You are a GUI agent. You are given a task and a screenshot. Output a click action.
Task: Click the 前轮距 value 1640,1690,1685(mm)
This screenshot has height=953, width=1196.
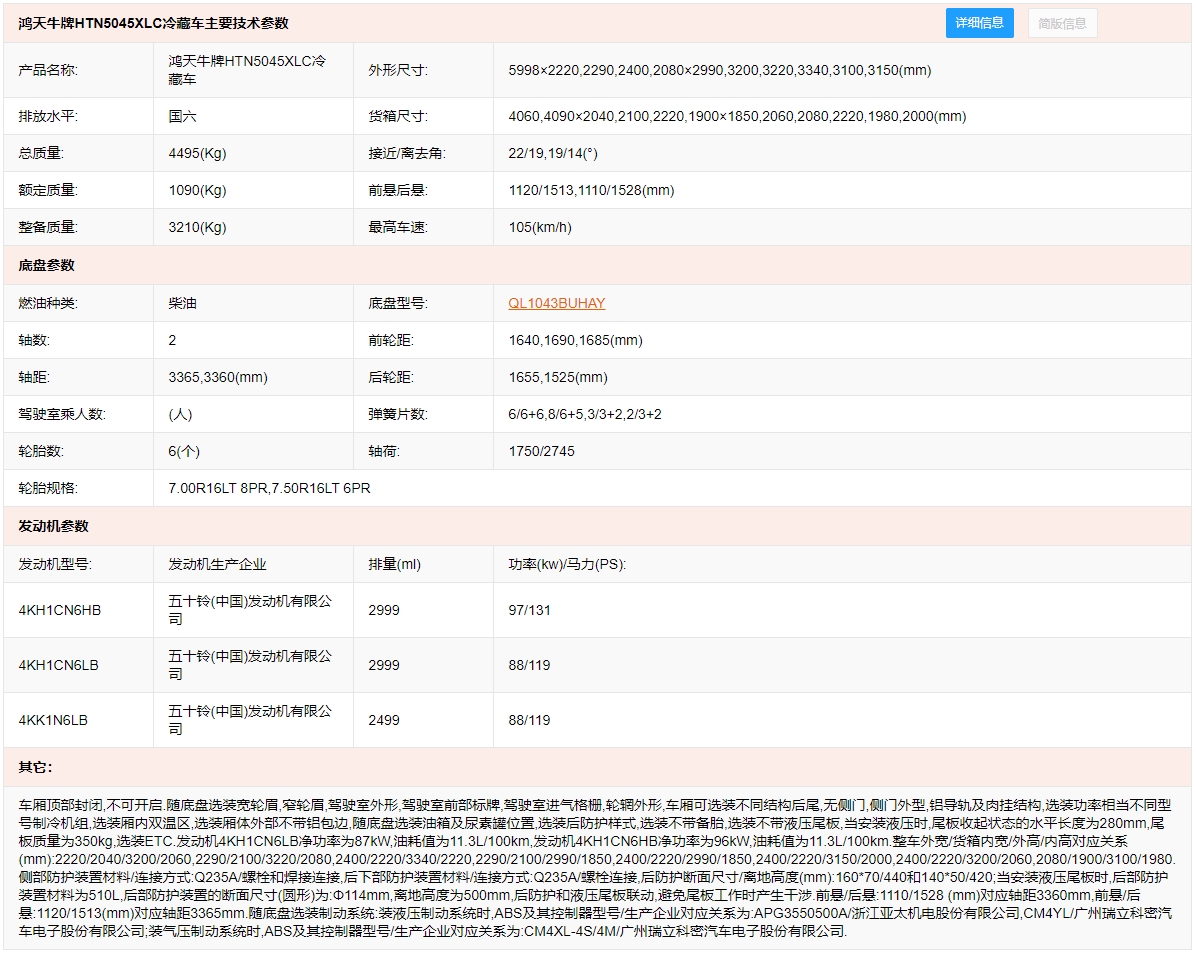coord(575,340)
